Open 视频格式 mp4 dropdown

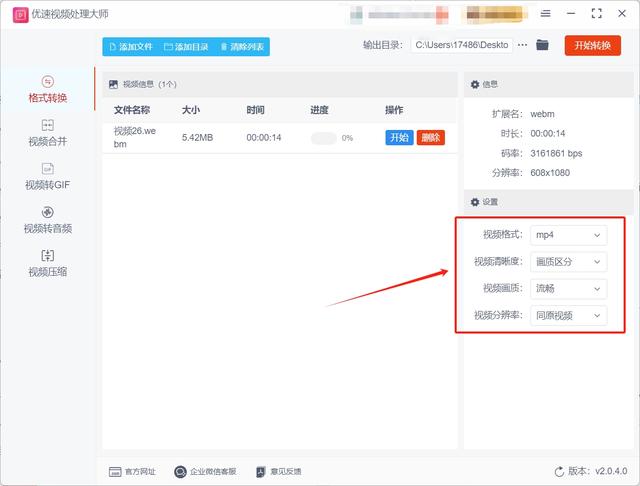[569, 235]
